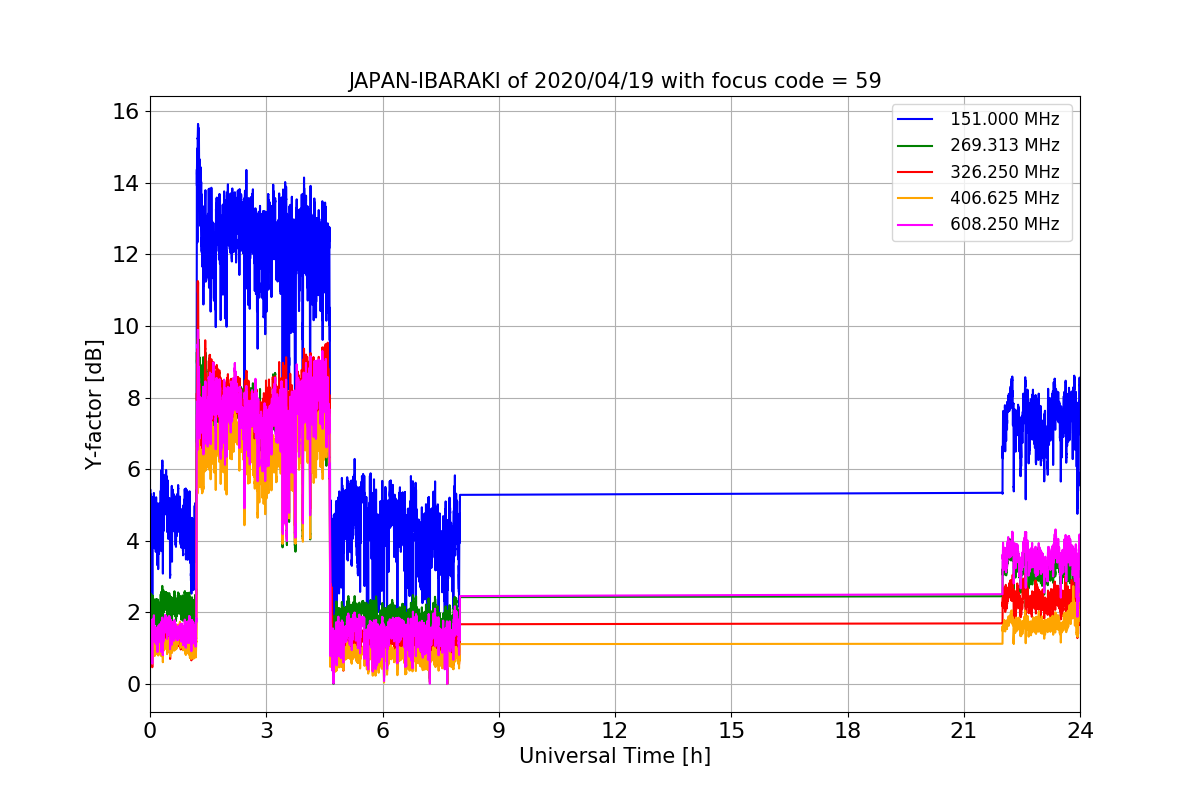Click the x-axis tick label 9

[499, 730]
